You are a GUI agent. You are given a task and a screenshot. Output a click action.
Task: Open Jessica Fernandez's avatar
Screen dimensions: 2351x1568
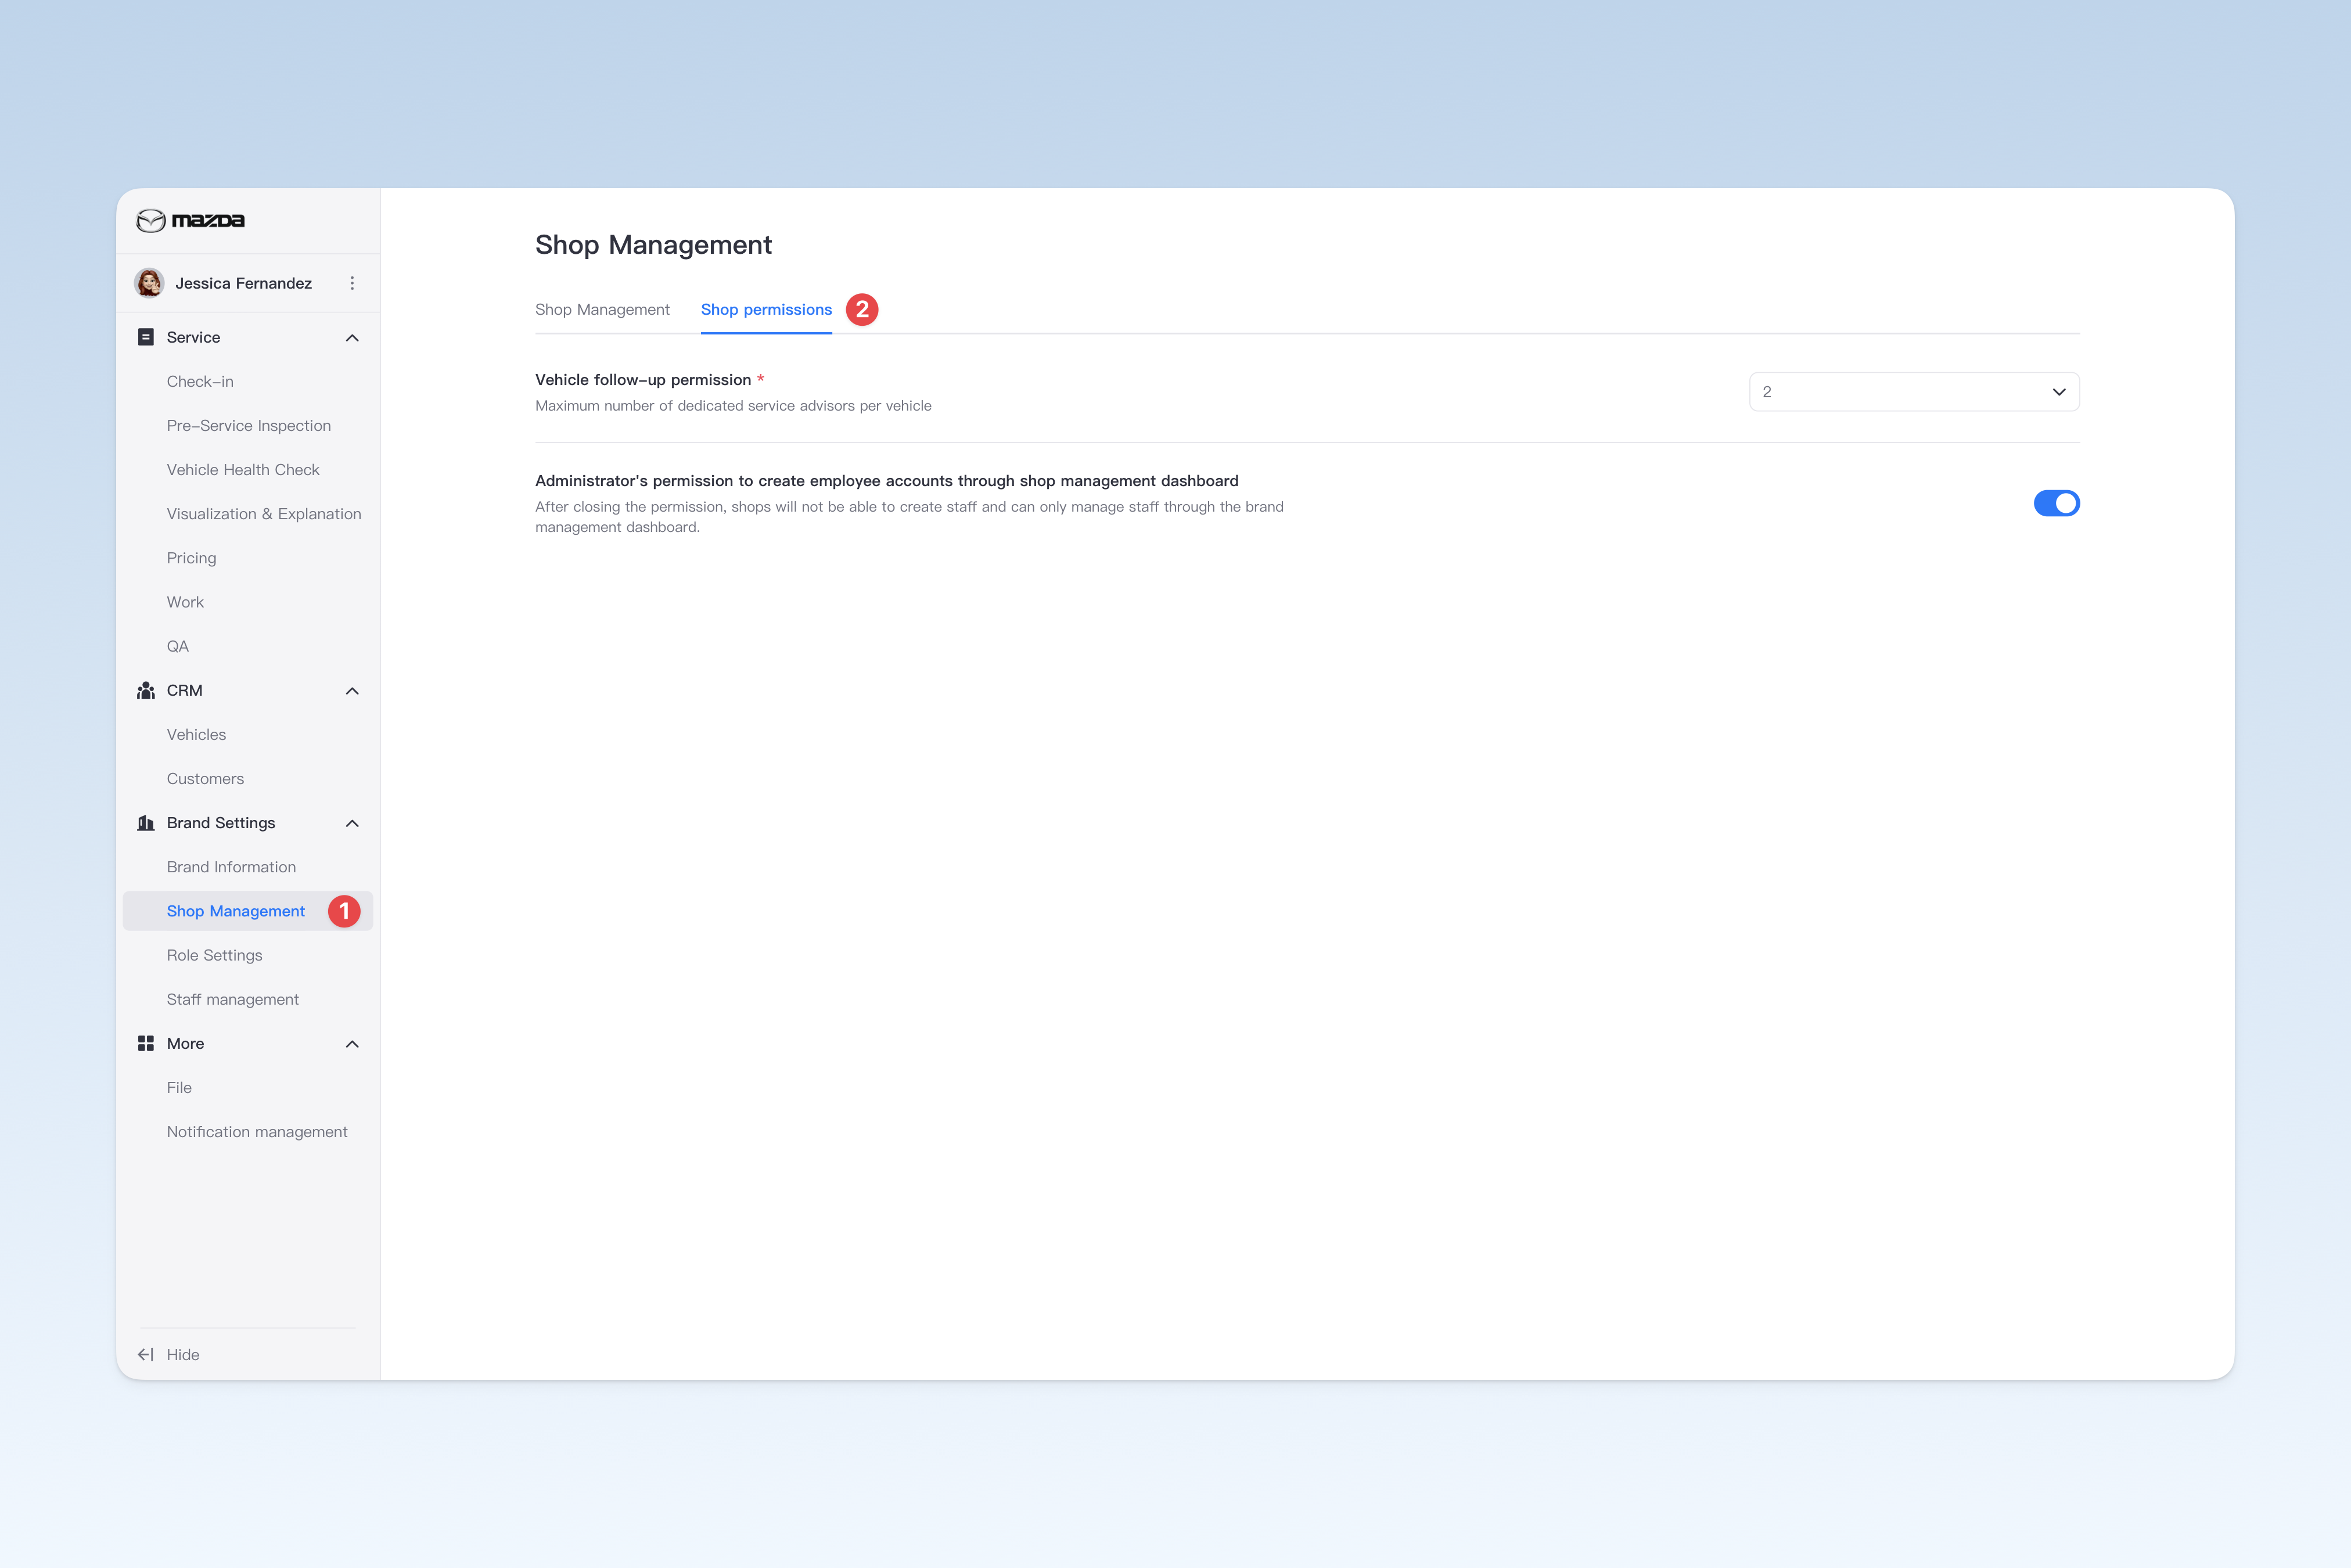click(150, 283)
